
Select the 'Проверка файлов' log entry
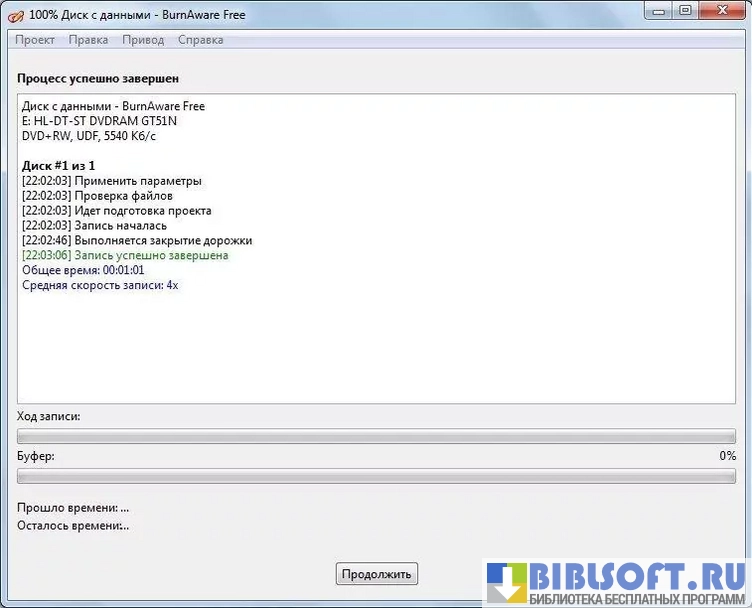click(x=104, y=196)
